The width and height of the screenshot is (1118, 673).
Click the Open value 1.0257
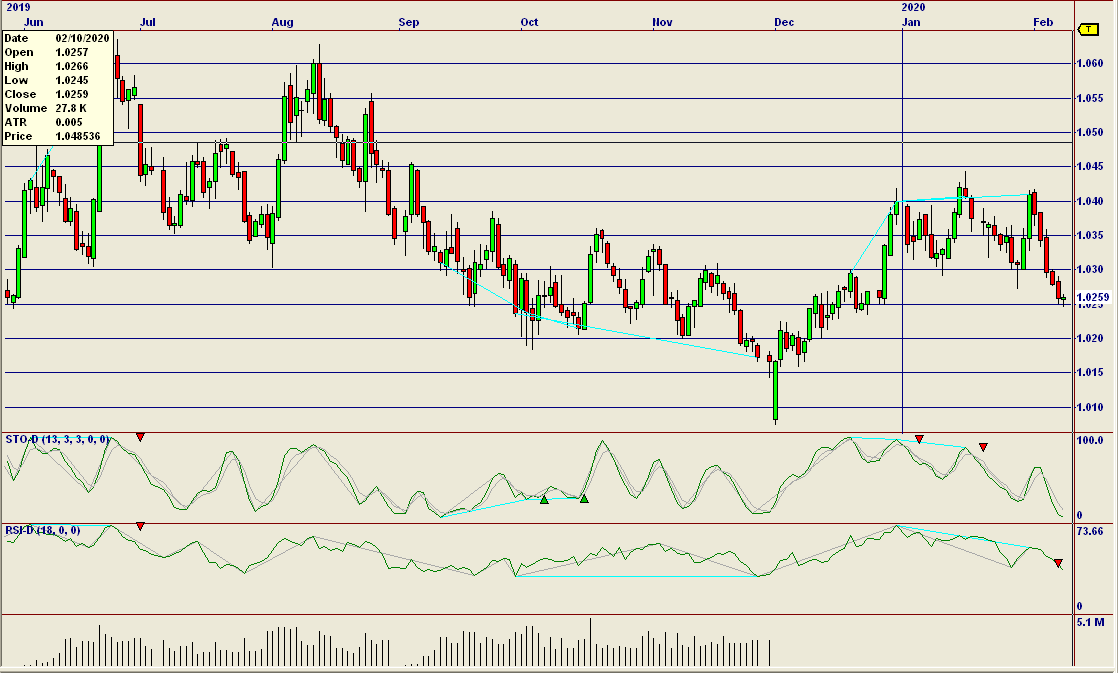[72, 52]
